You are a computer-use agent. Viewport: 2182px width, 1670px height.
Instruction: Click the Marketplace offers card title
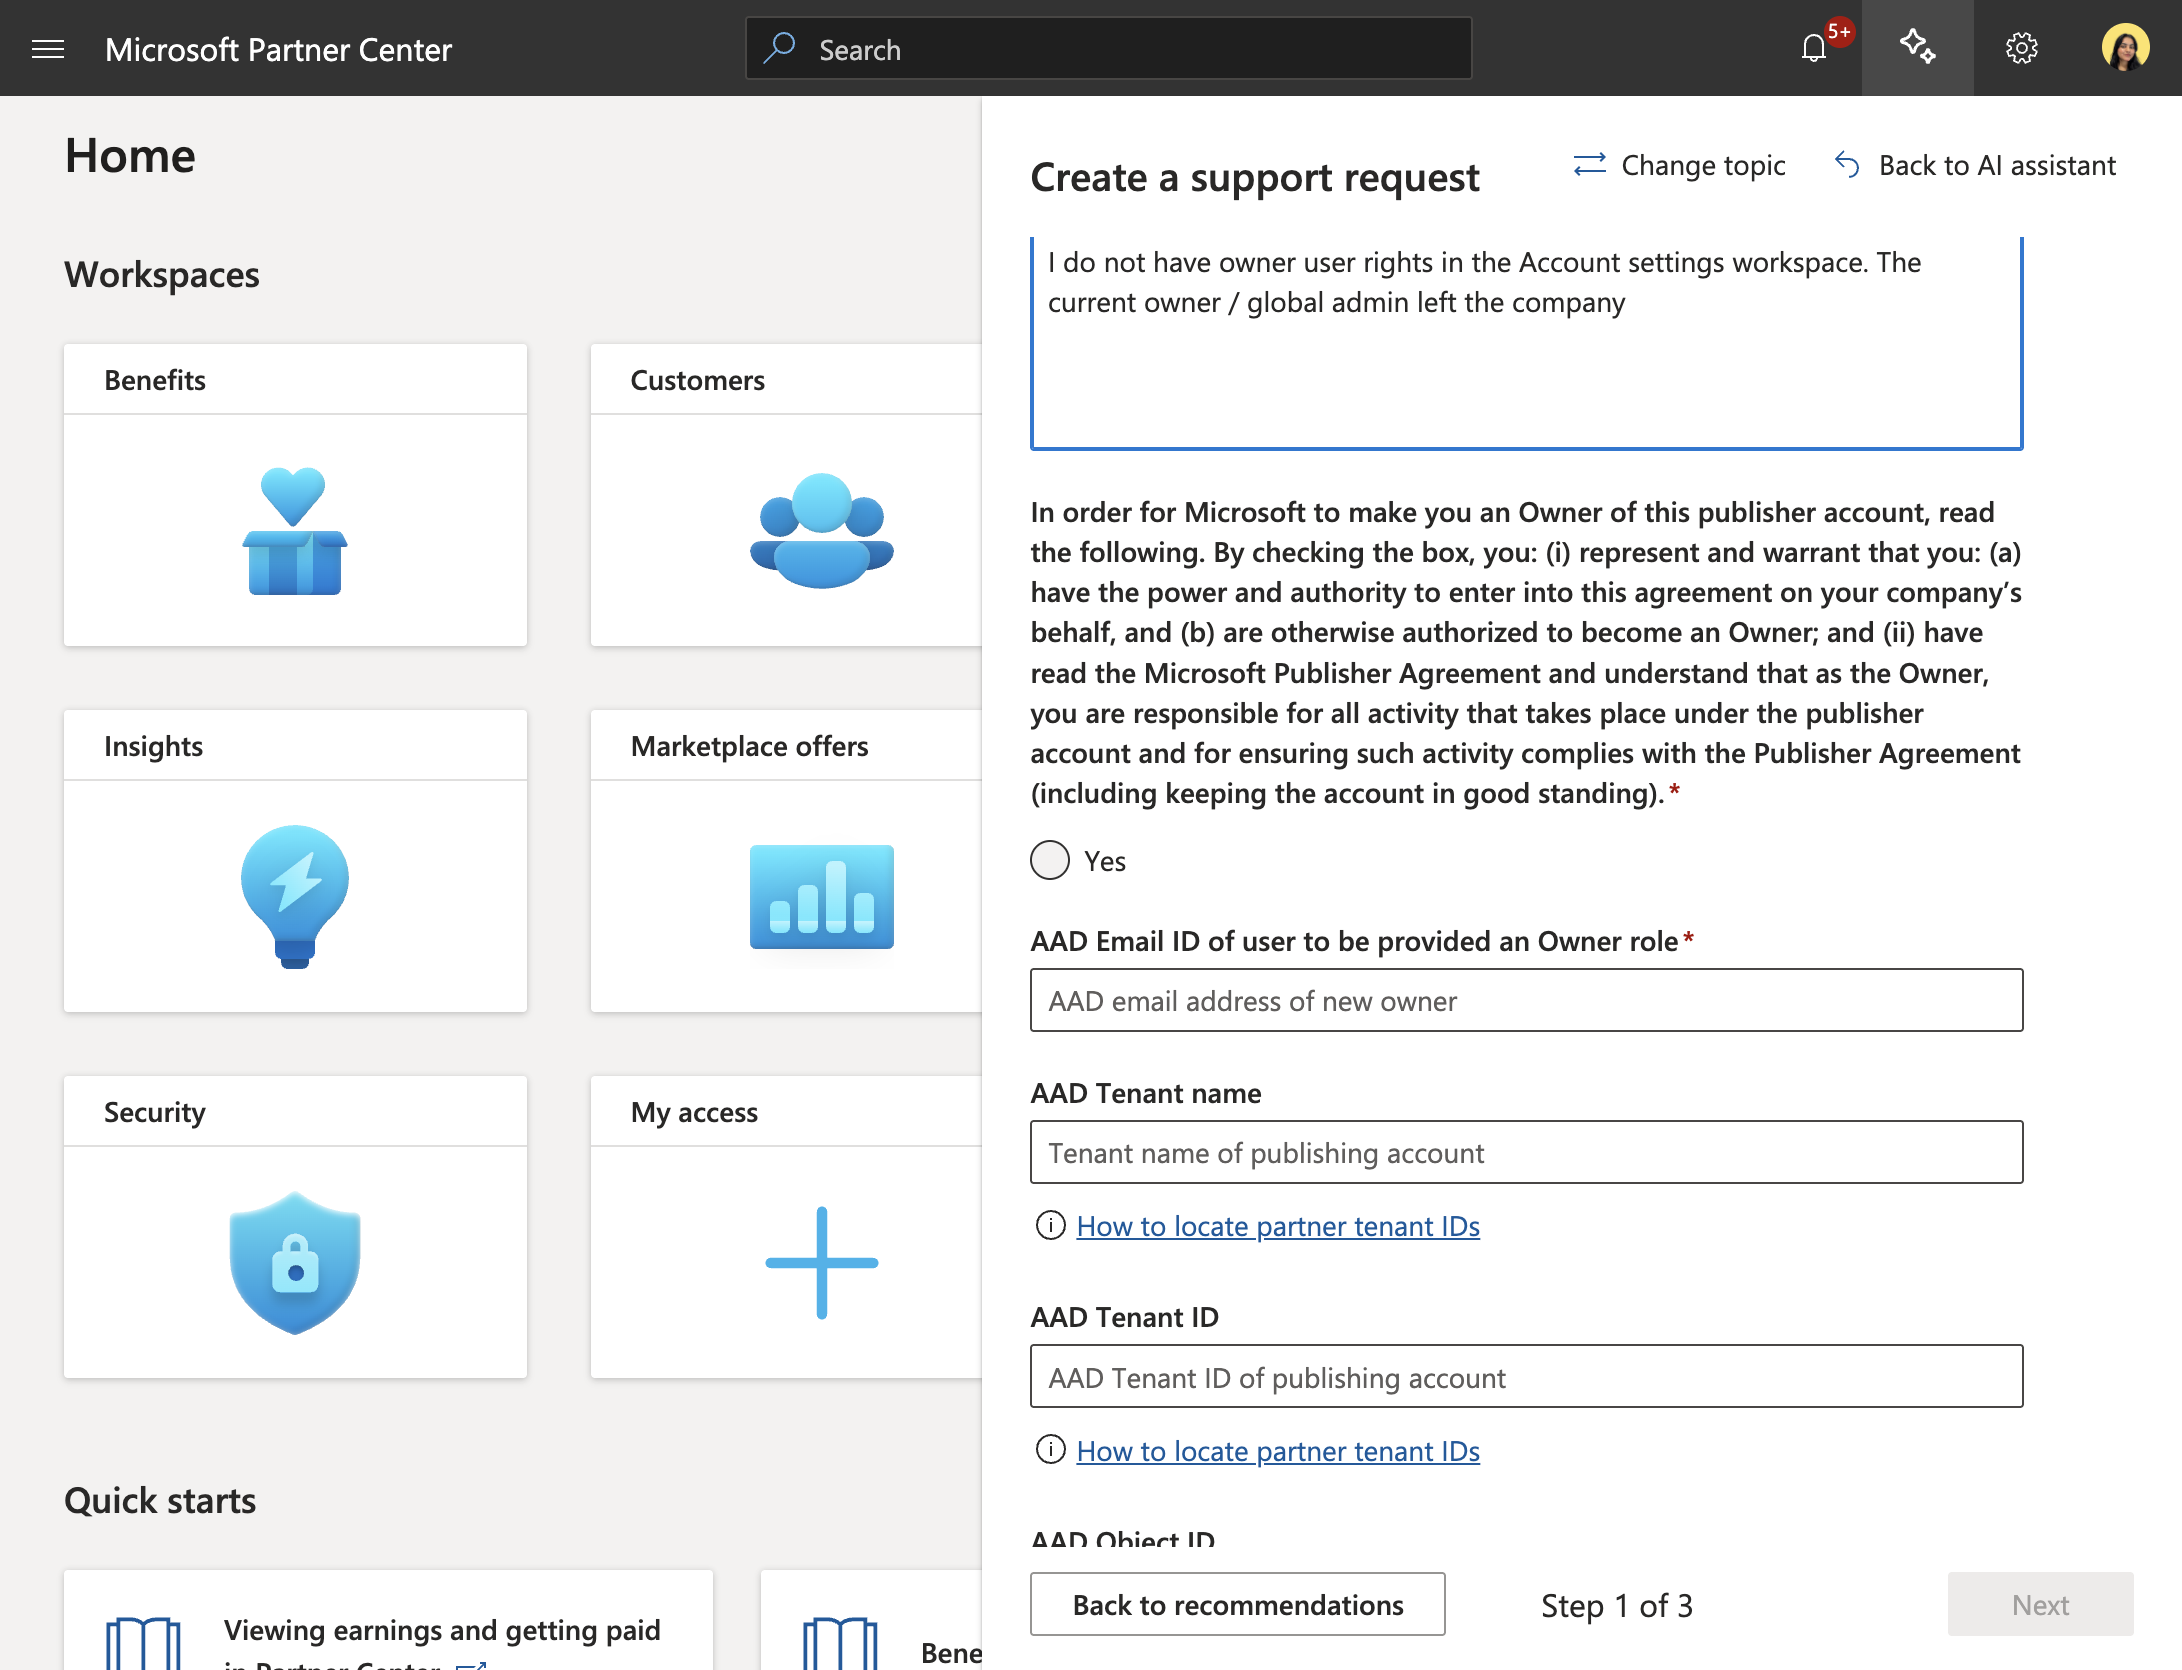click(x=749, y=746)
